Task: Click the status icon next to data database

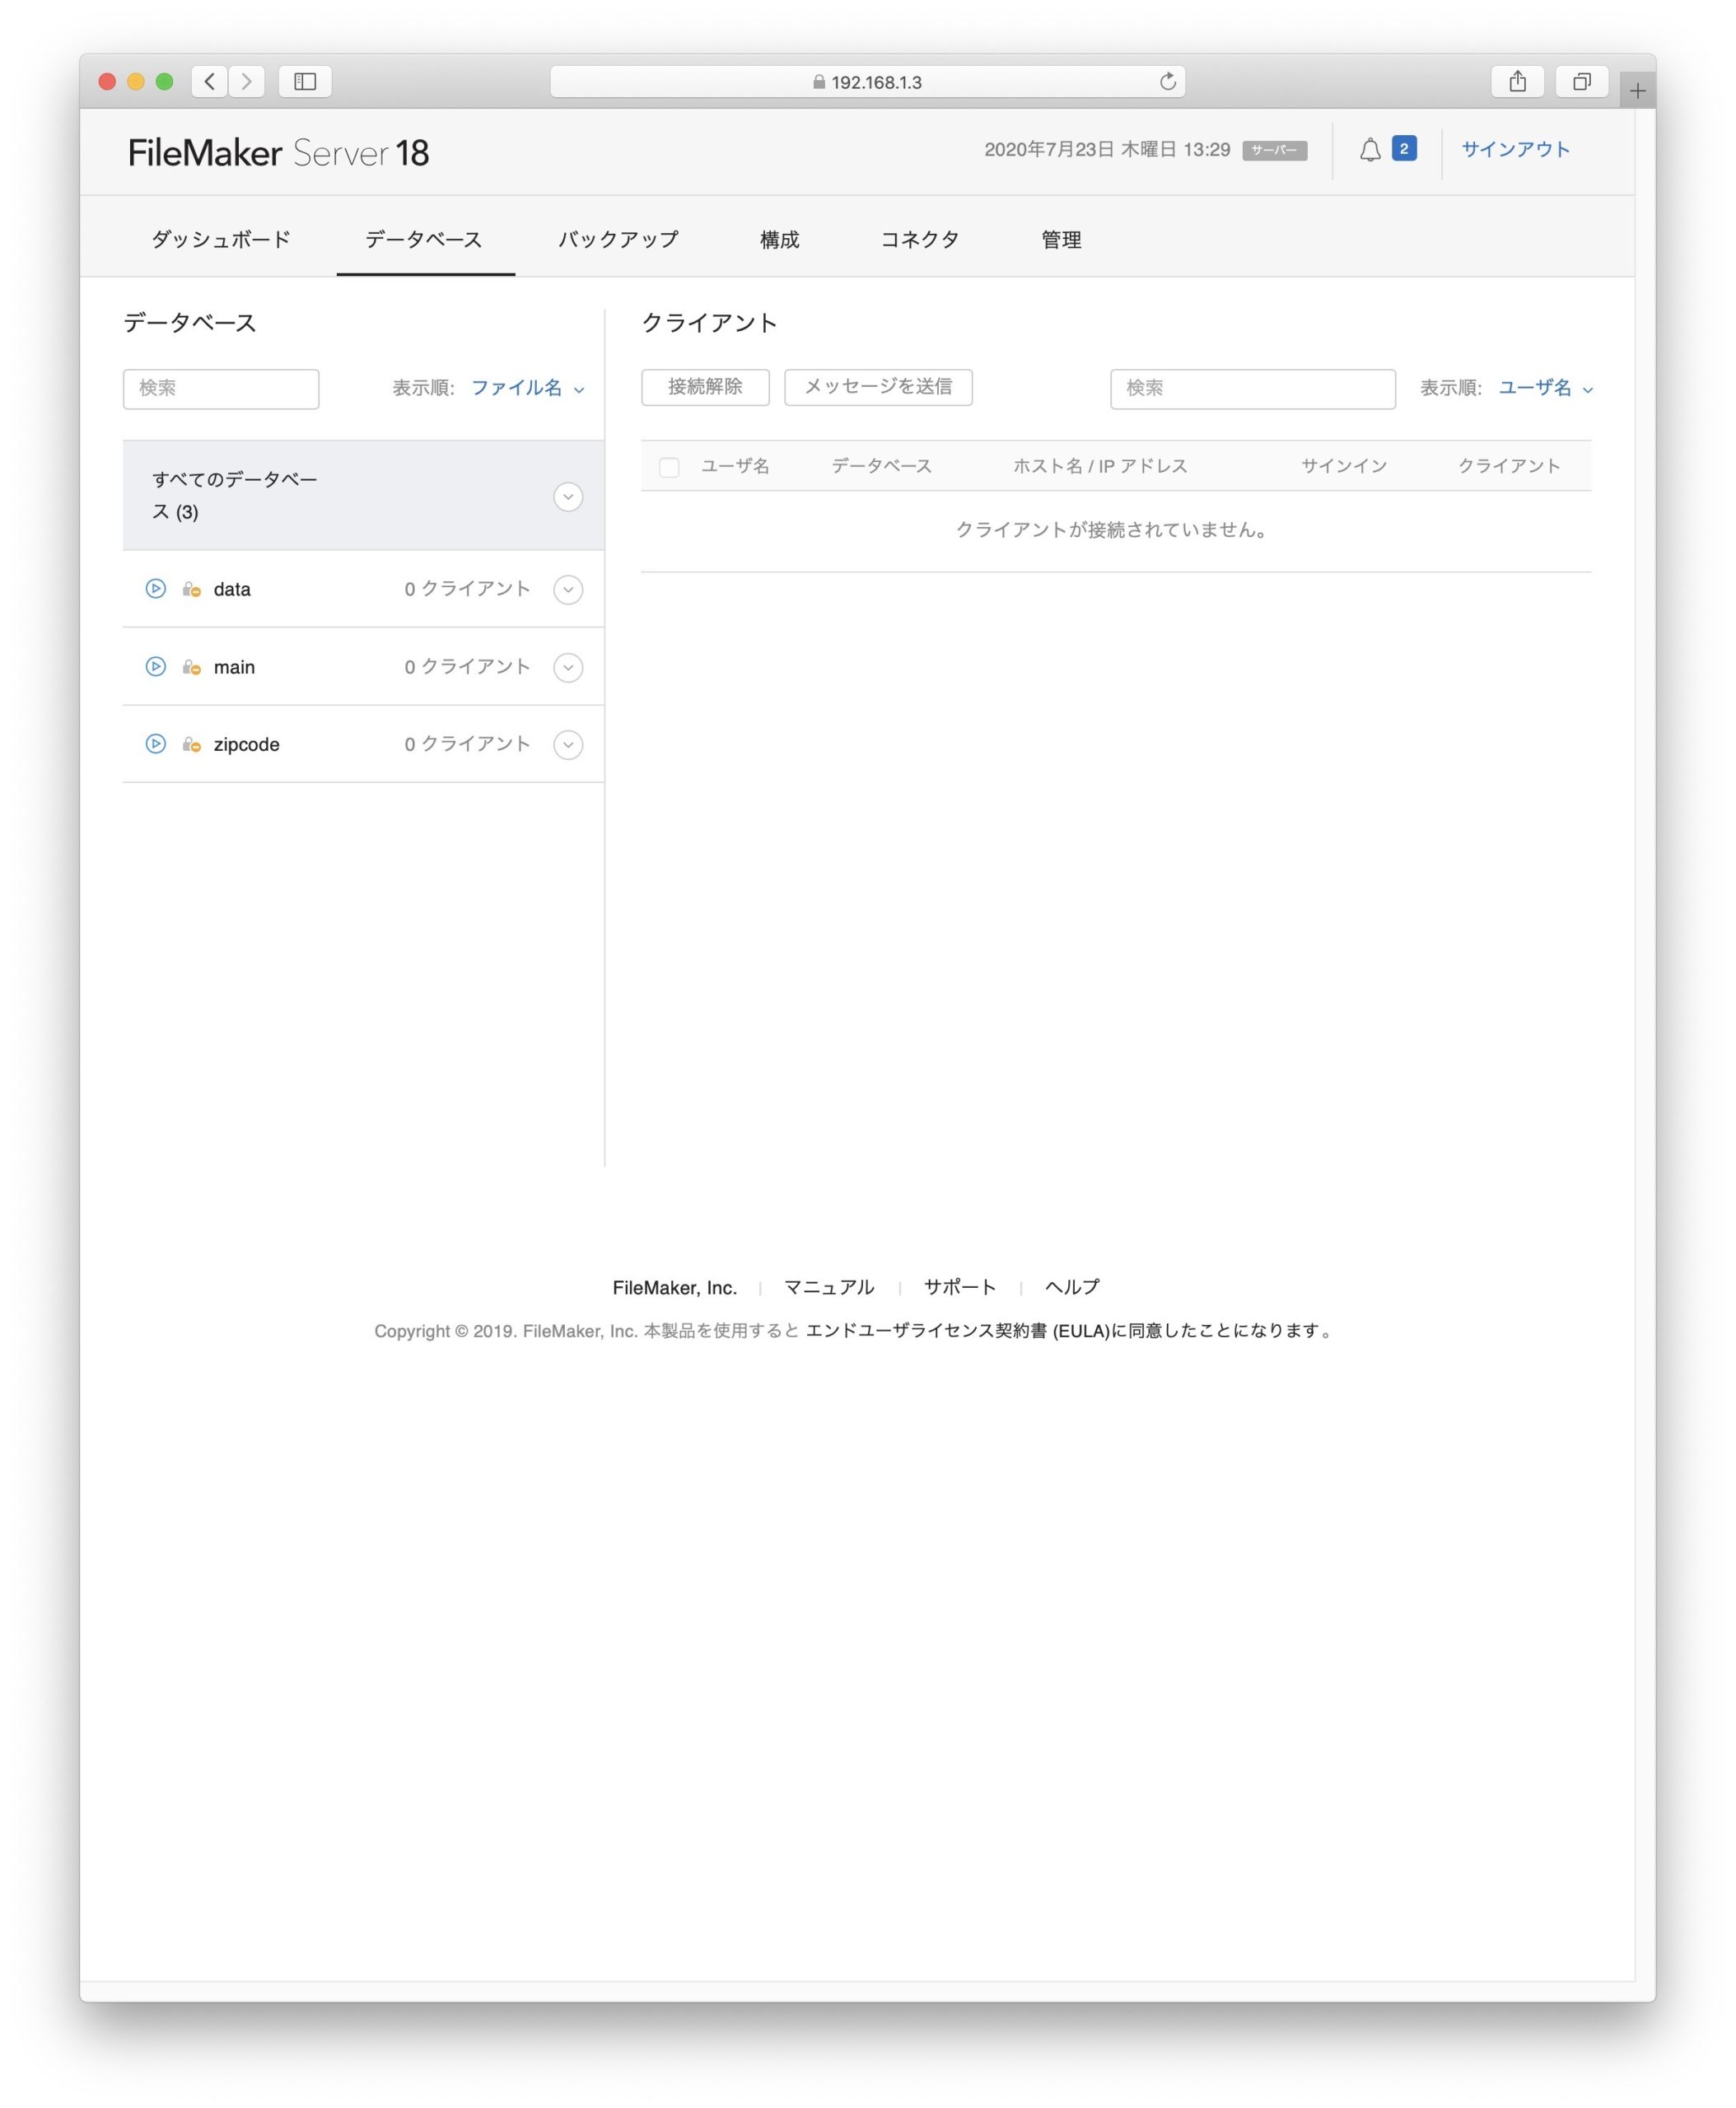Action: tap(156, 588)
